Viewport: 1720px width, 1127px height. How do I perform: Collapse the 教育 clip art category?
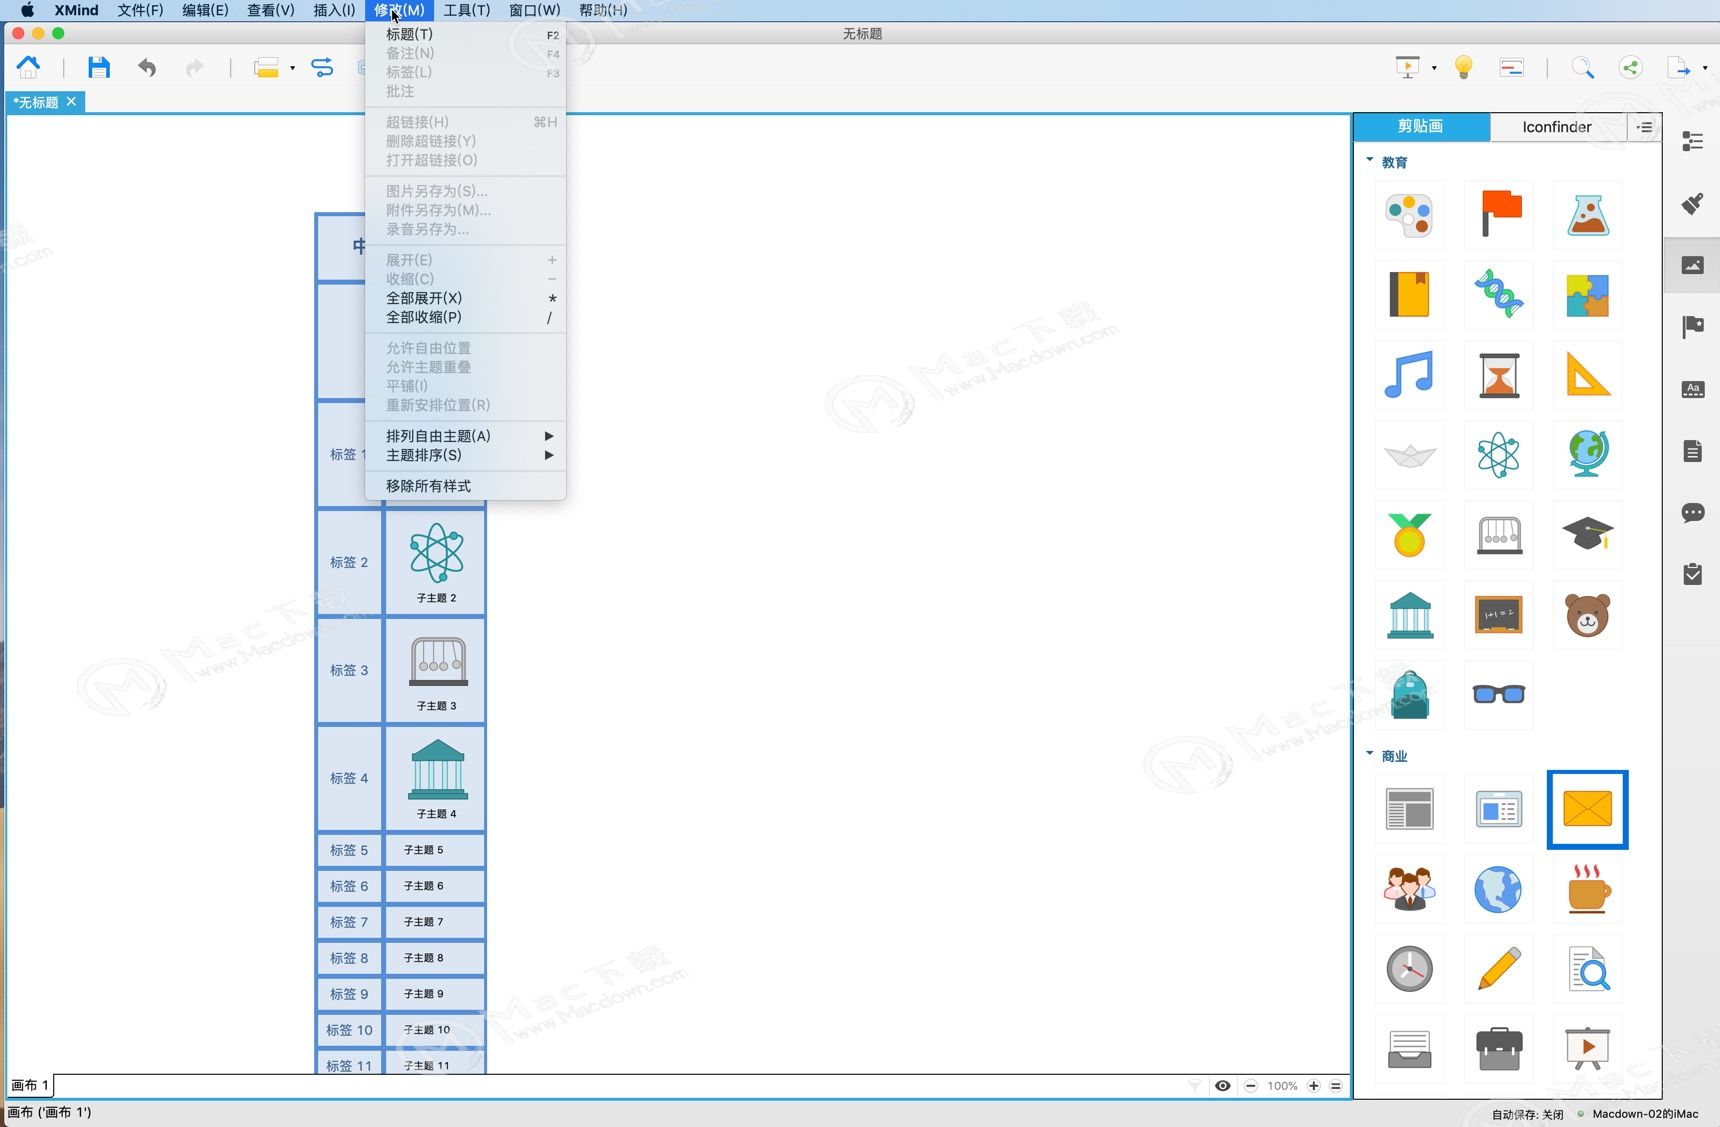pyautogui.click(x=1369, y=160)
